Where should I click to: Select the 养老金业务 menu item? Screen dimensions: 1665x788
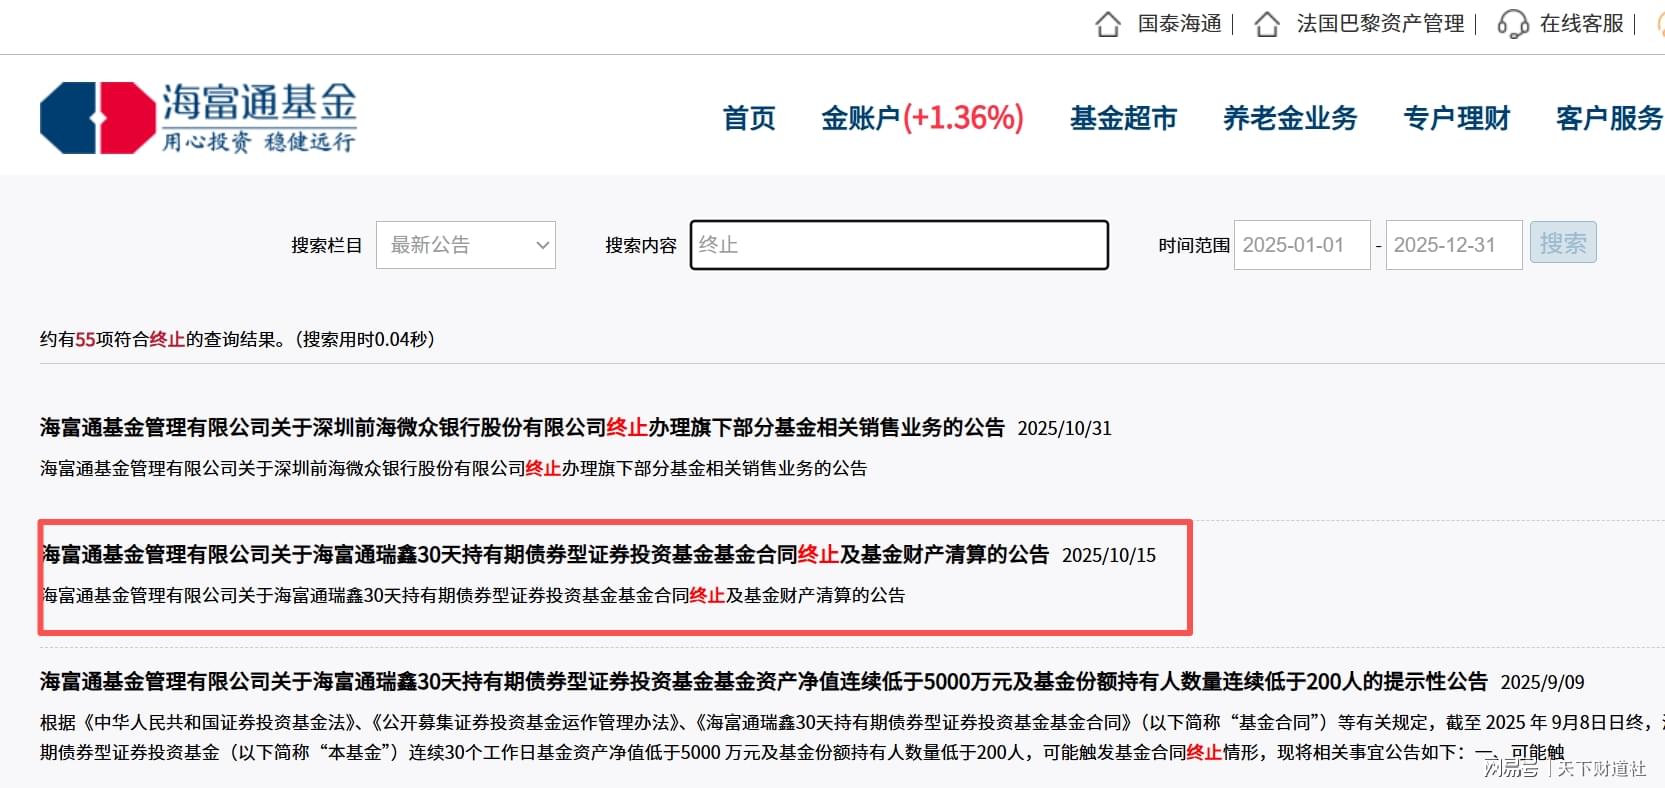tap(1290, 118)
